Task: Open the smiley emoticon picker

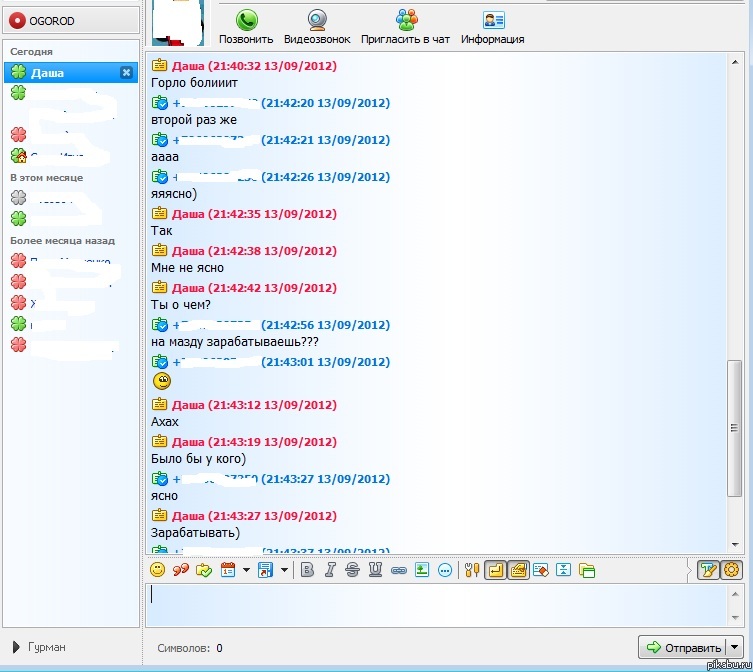Action: (x=158, y=570)
